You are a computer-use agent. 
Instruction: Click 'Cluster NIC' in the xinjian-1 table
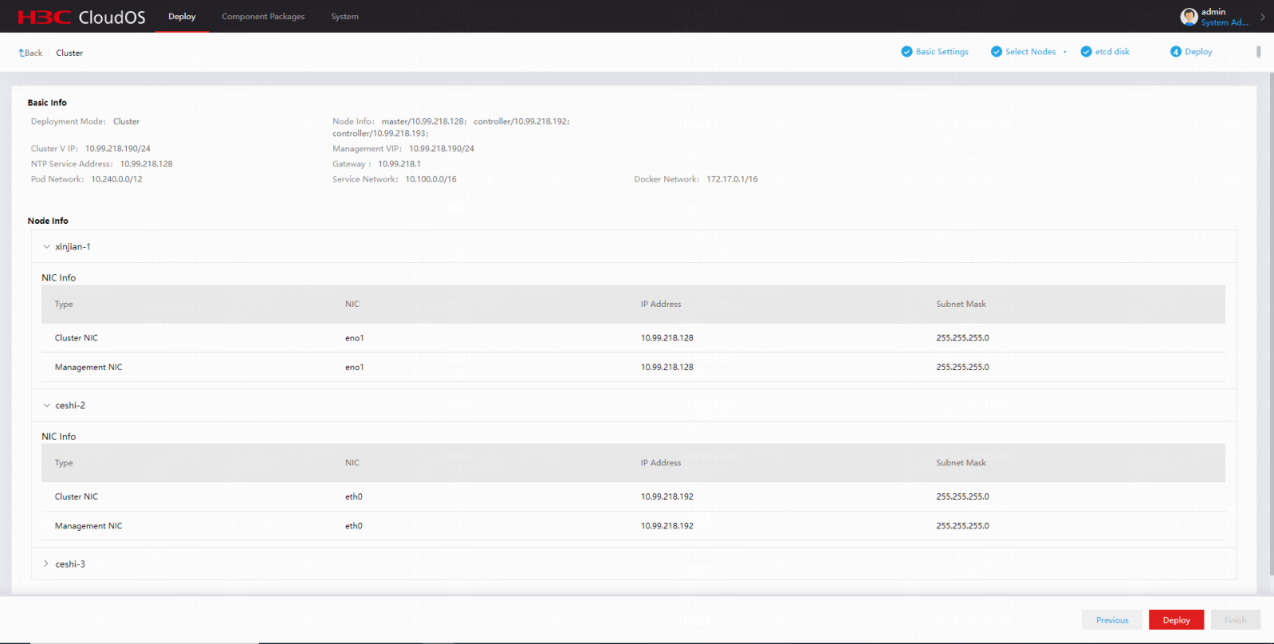click(76, 338)
